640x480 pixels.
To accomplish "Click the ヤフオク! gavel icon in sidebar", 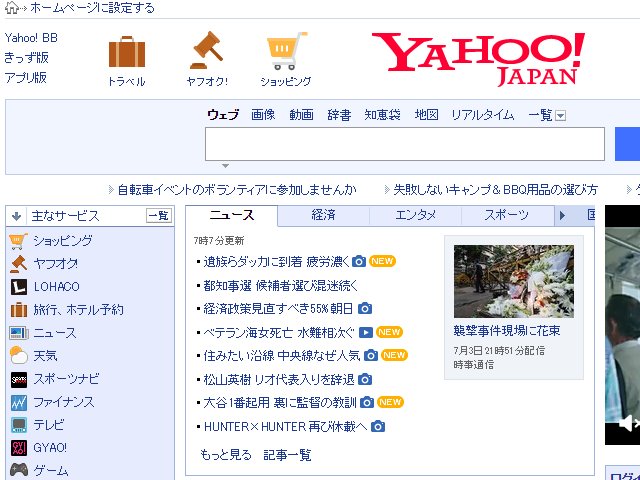I will [18, 264].
